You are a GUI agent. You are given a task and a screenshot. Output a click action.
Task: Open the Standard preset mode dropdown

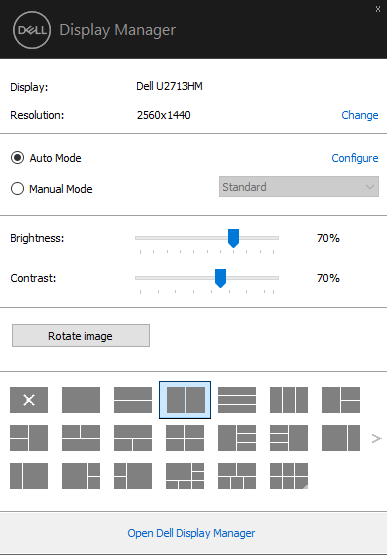[x=299, y=187]
